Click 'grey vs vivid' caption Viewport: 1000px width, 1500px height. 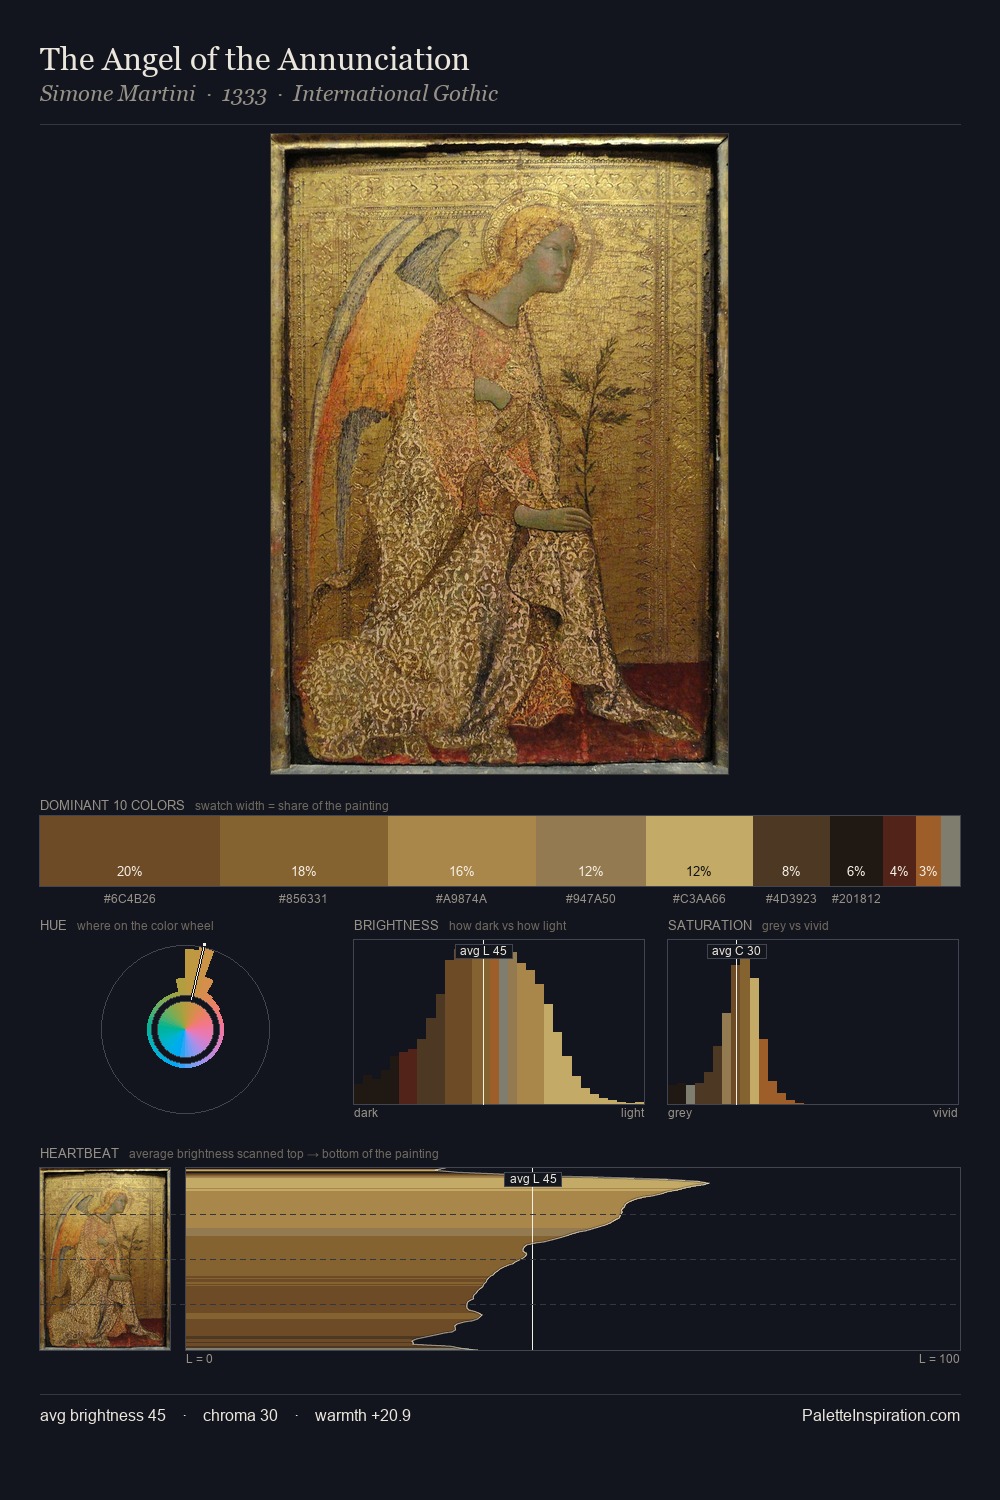click(795, 926)
